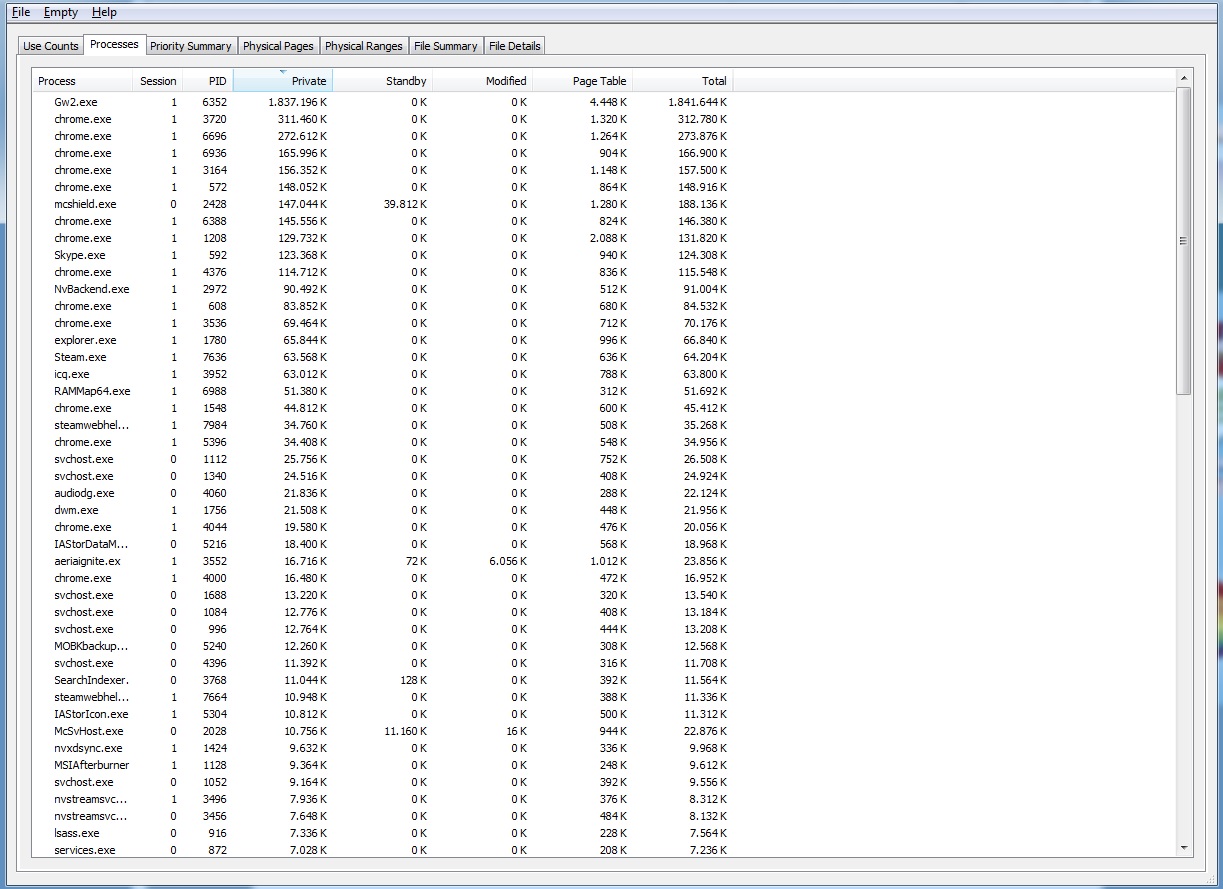Click nvstreamsvc with PID 3496
The image size is (1223, 889).
91,799
